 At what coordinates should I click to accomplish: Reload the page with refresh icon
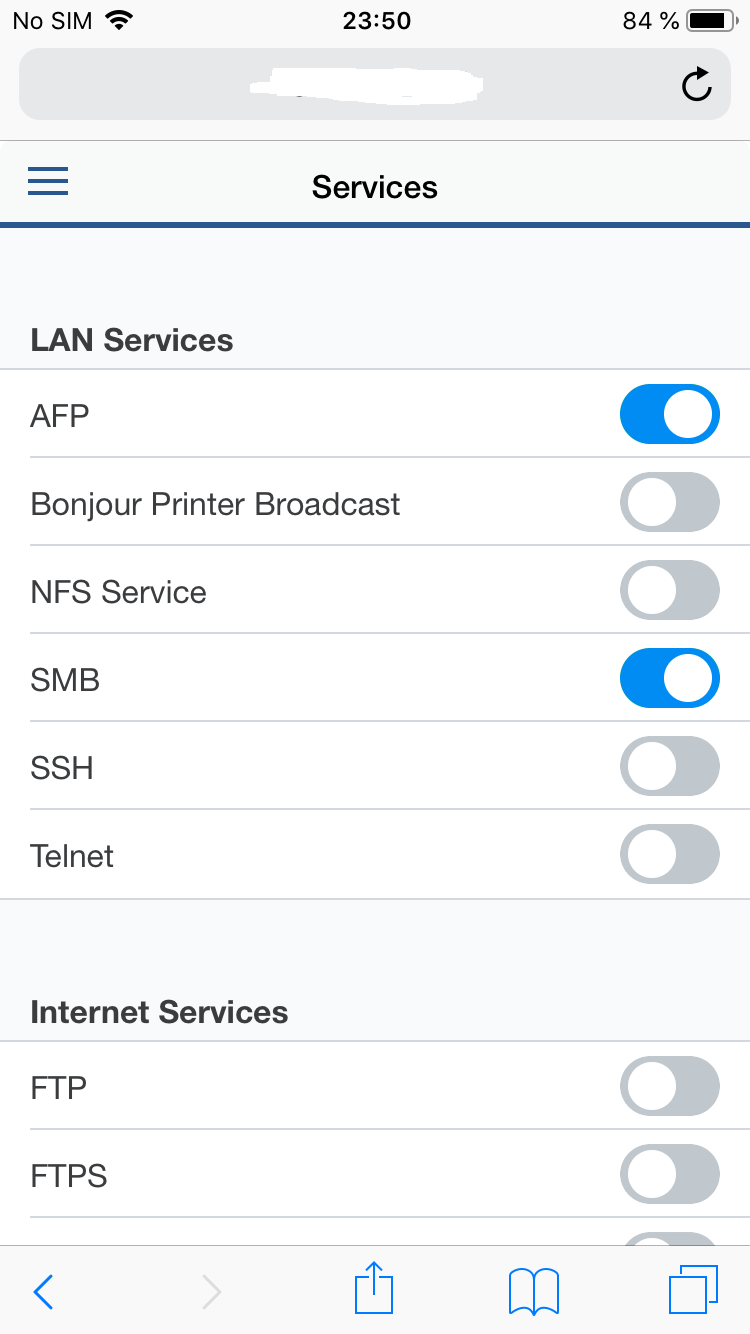tap(696, 85)
